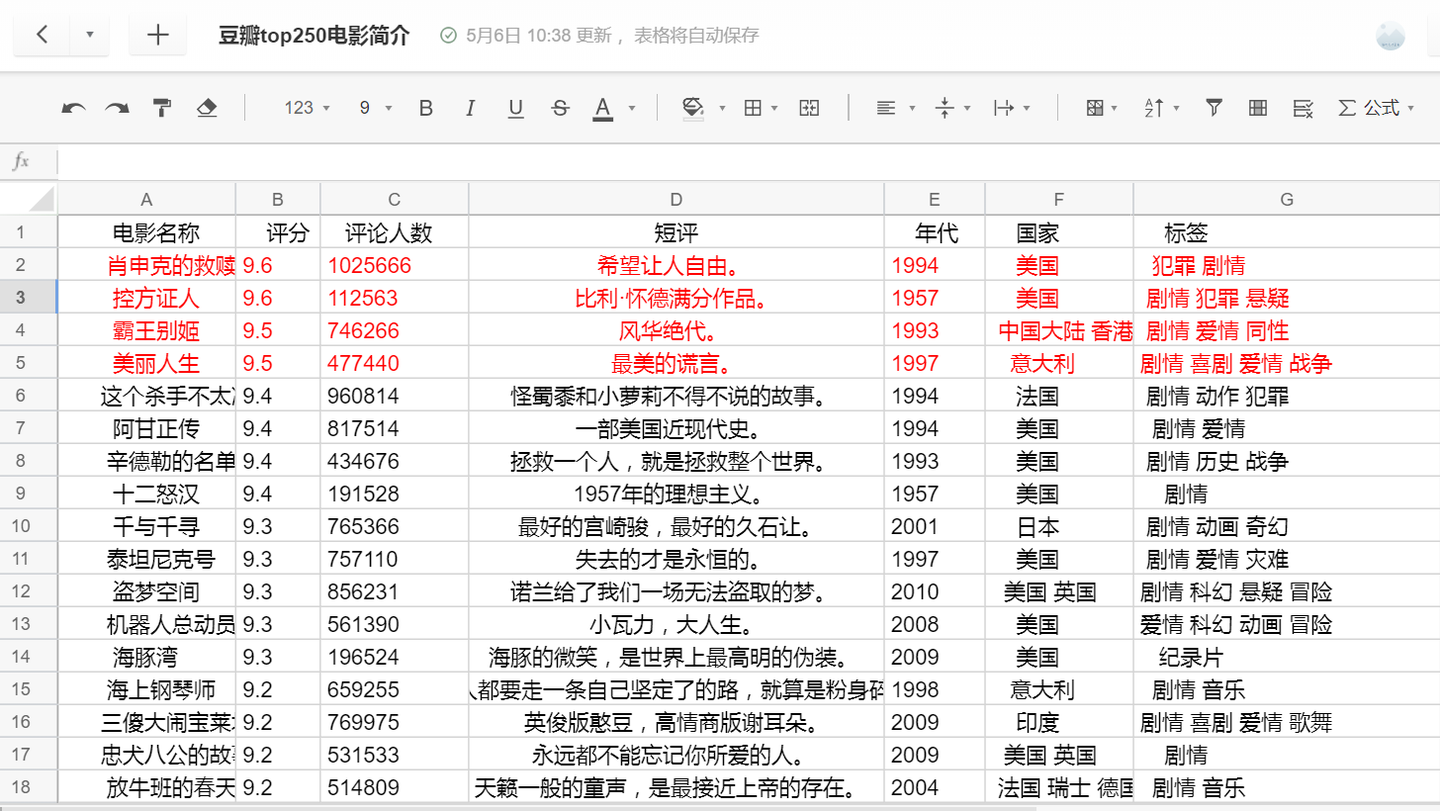Expand the horizontal alignment dropdown arrow
Viewport: 1440px width, 811px height.
pos(912,108)
